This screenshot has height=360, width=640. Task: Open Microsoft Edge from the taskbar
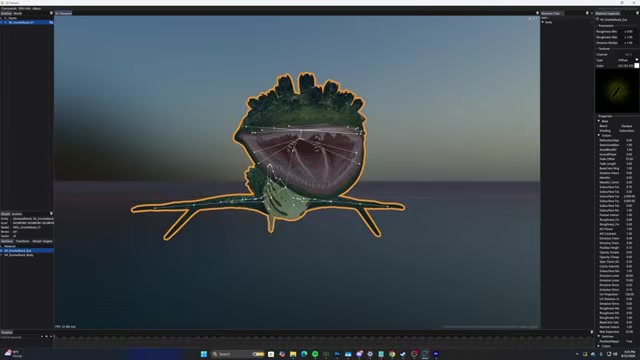pyautogui.click(x=304, y=354)
